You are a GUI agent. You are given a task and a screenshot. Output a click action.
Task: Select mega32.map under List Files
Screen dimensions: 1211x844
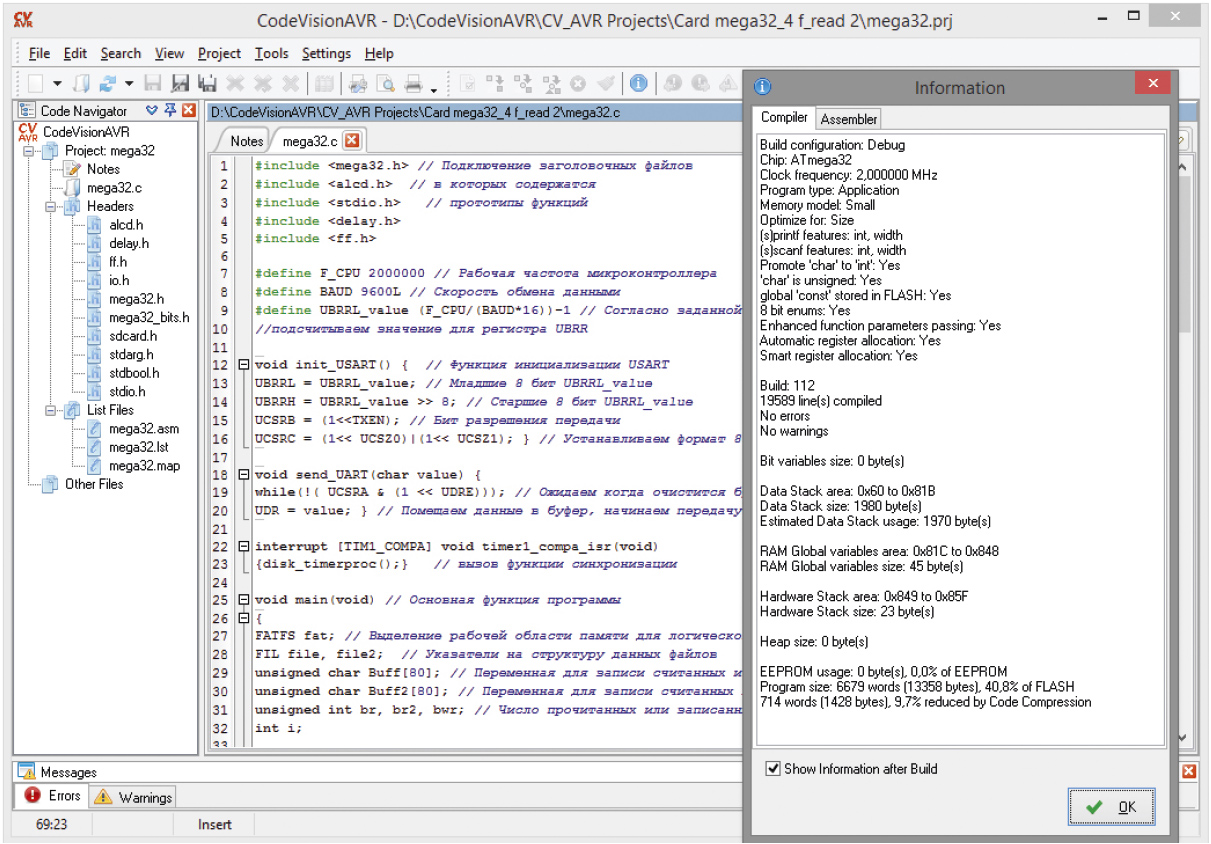144,466
